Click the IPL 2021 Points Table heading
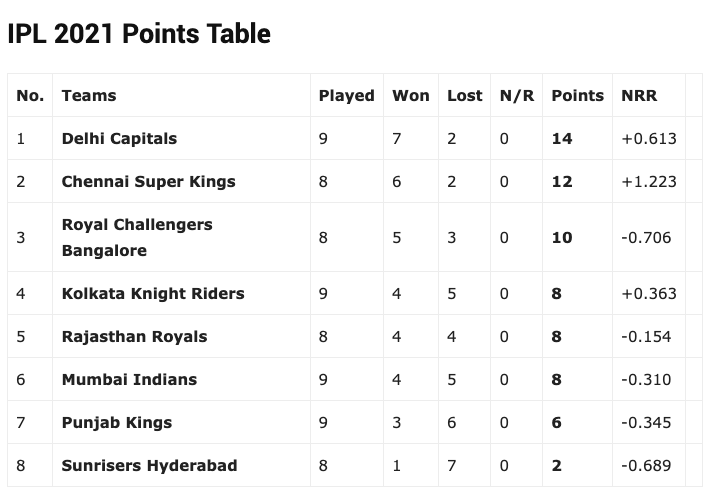This screenshot has width=711, height=492. [139, 33]
